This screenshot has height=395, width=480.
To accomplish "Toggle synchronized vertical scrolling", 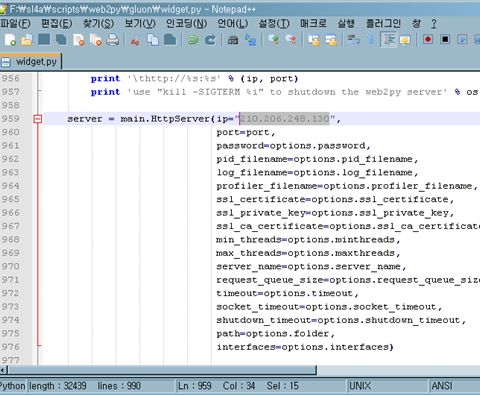I will (313, 40).
